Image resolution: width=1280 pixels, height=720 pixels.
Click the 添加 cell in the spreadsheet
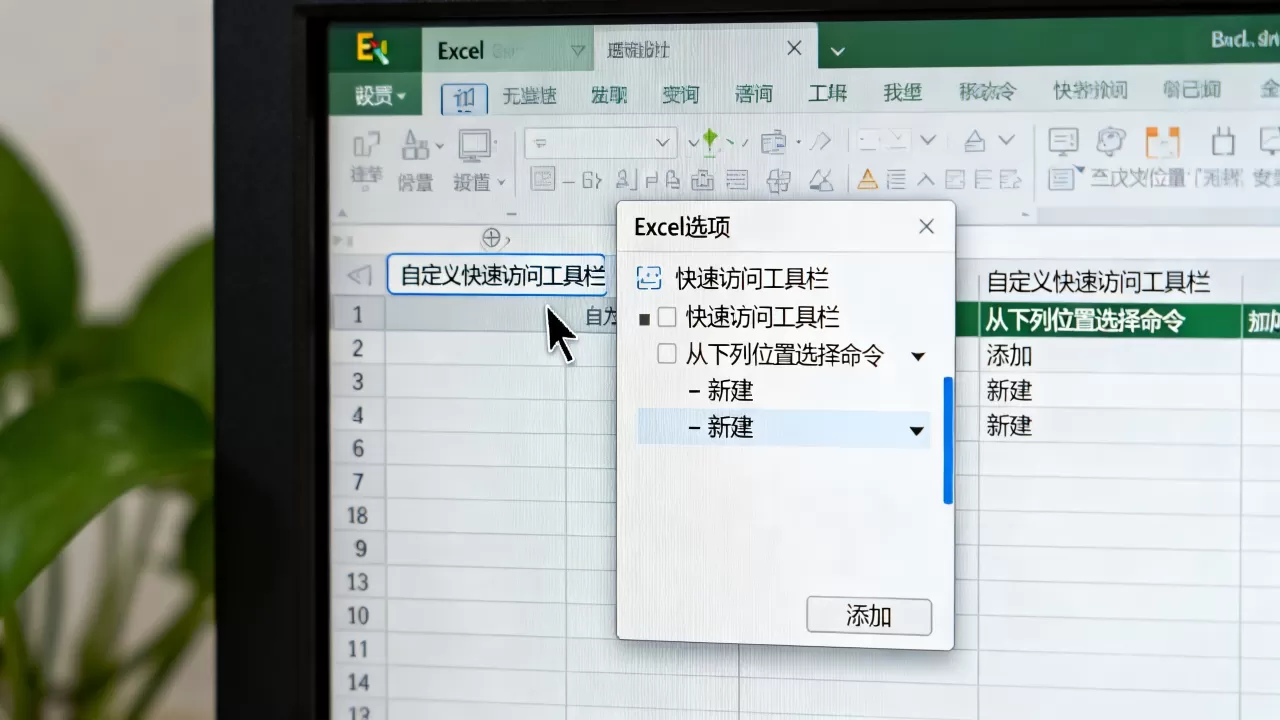point(1010,356)
